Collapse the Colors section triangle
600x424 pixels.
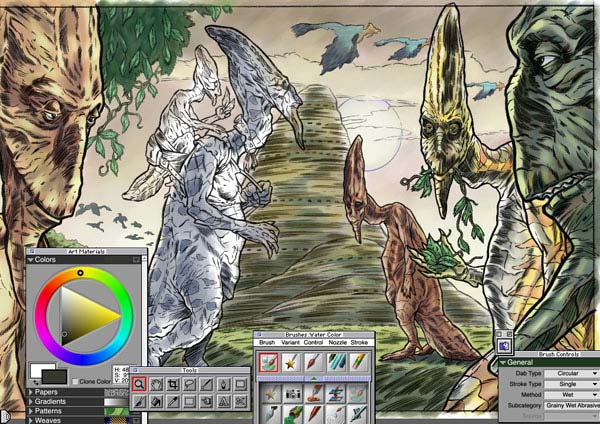tap(30, 260)
